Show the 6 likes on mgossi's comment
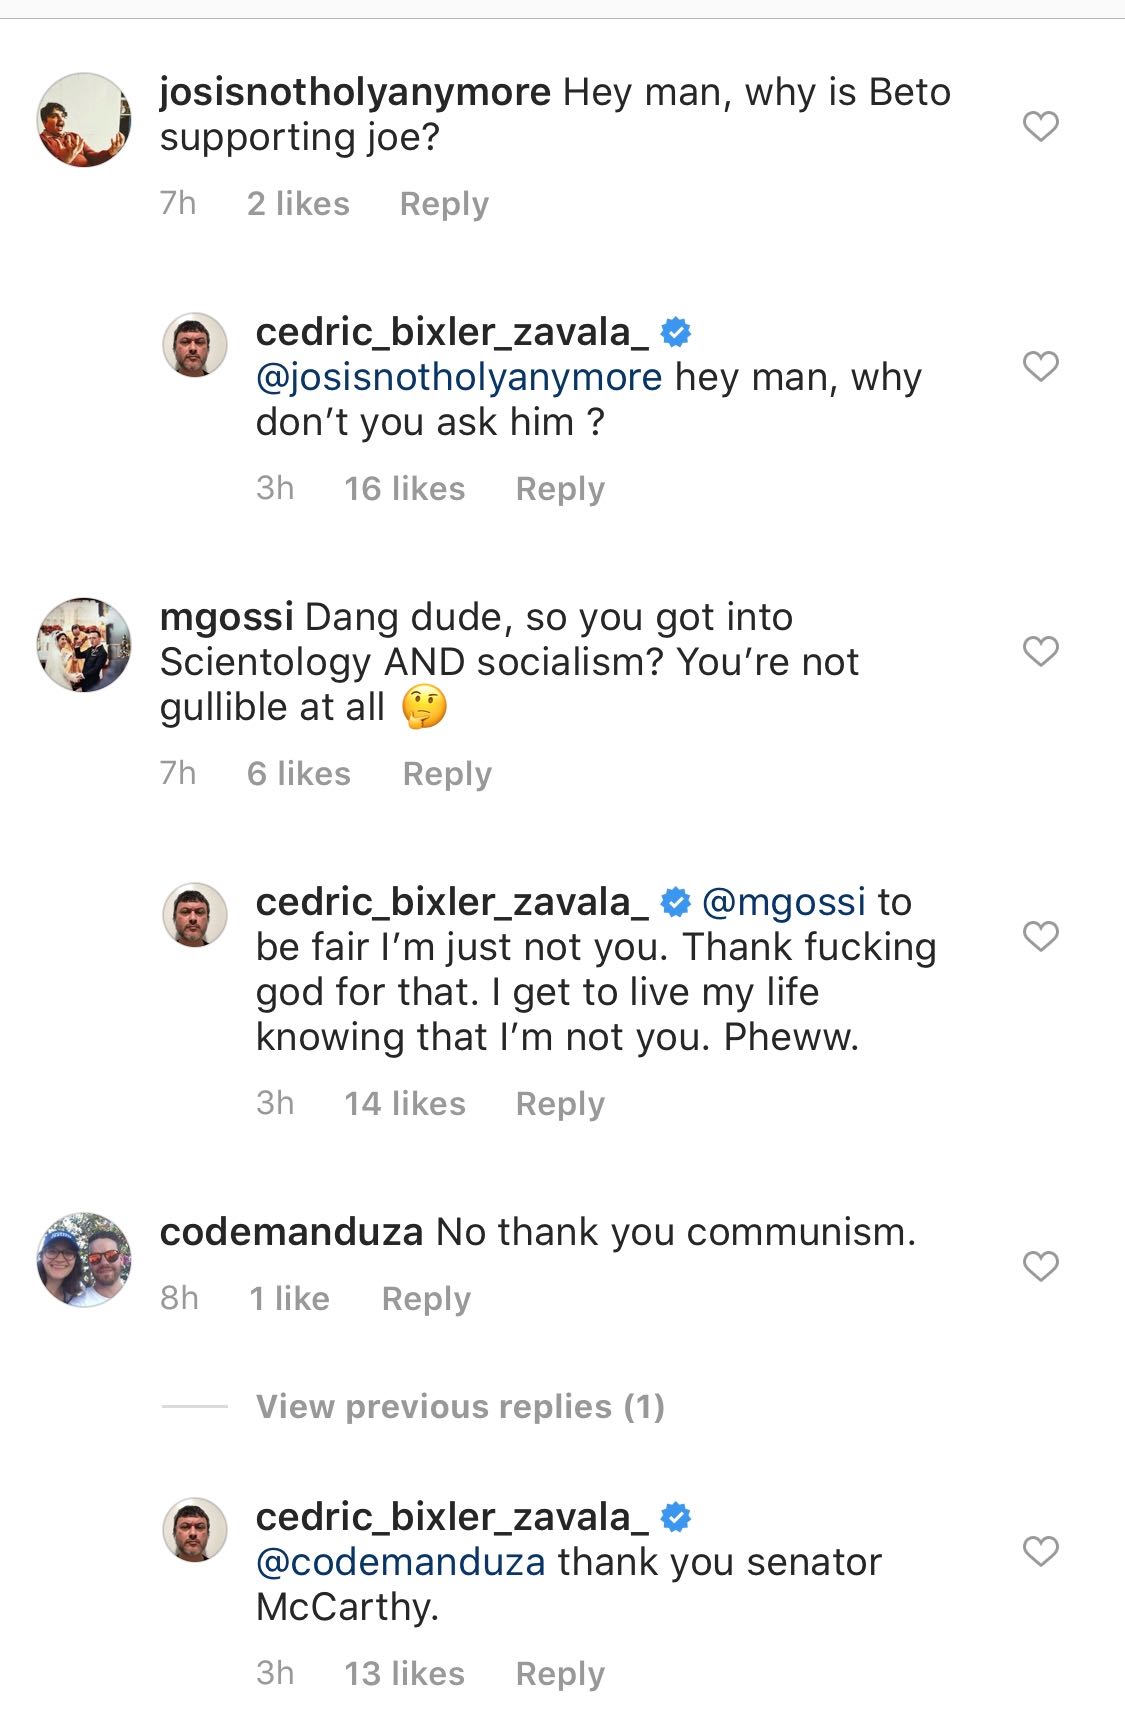This screenshot has height=1720, width=1125. [x=299, y=774]
